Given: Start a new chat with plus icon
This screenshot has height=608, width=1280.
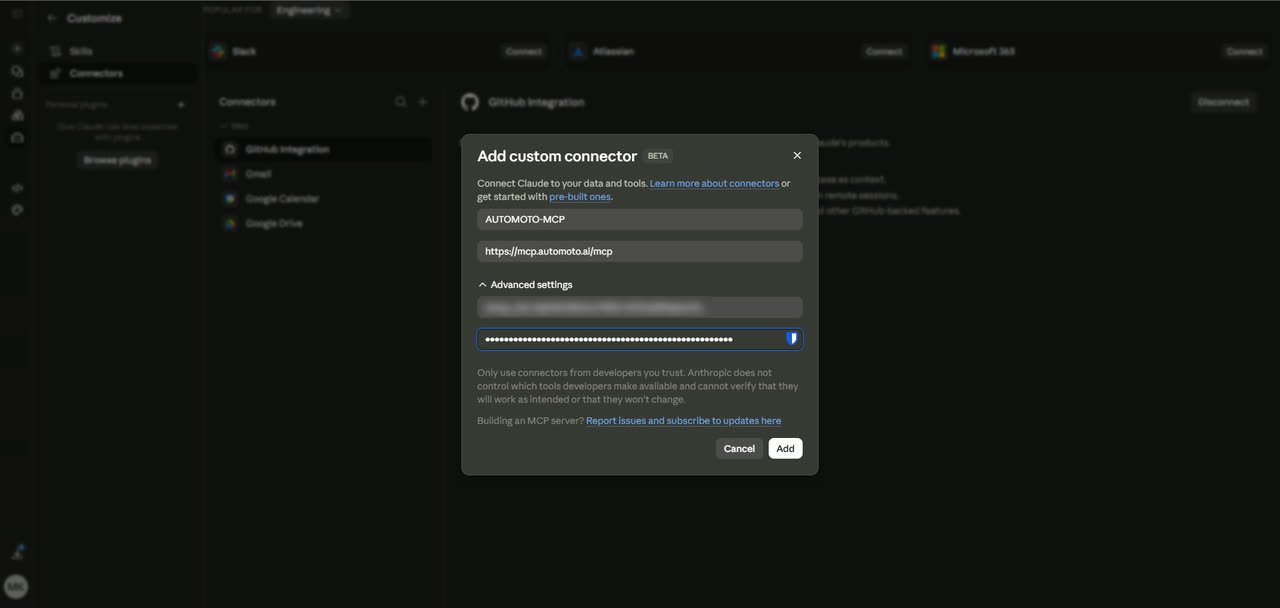Looking at the screenshot, I should click(17, 49).
